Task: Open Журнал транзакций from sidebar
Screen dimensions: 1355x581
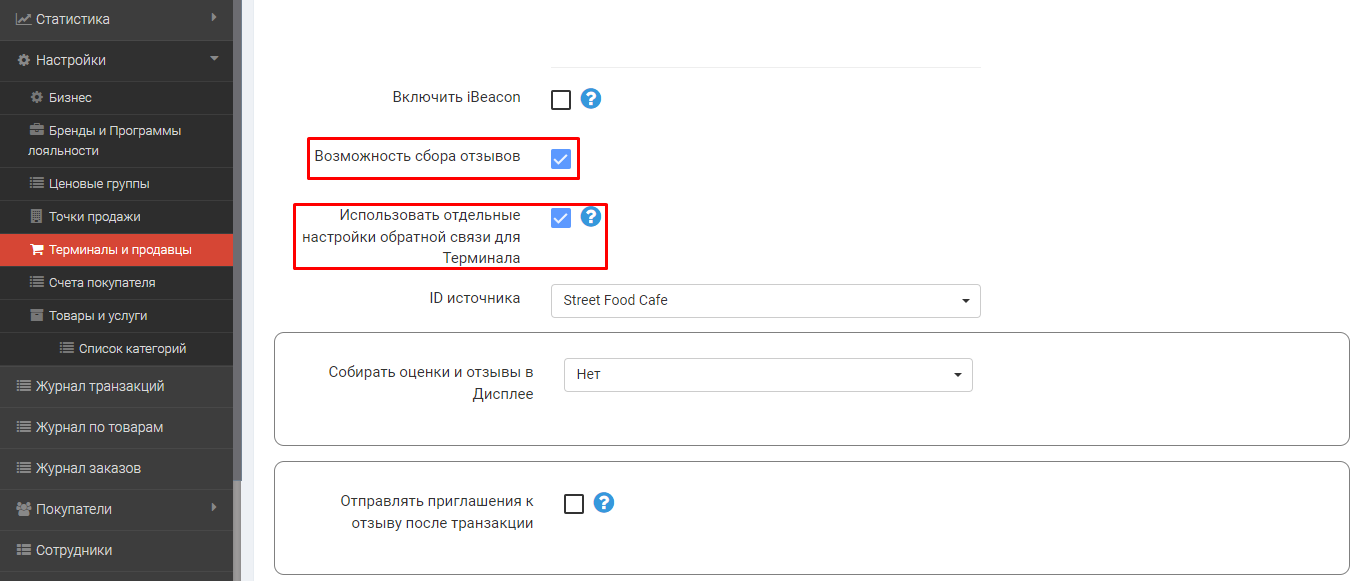Action: pyautogui.click(x=99, y=386)
